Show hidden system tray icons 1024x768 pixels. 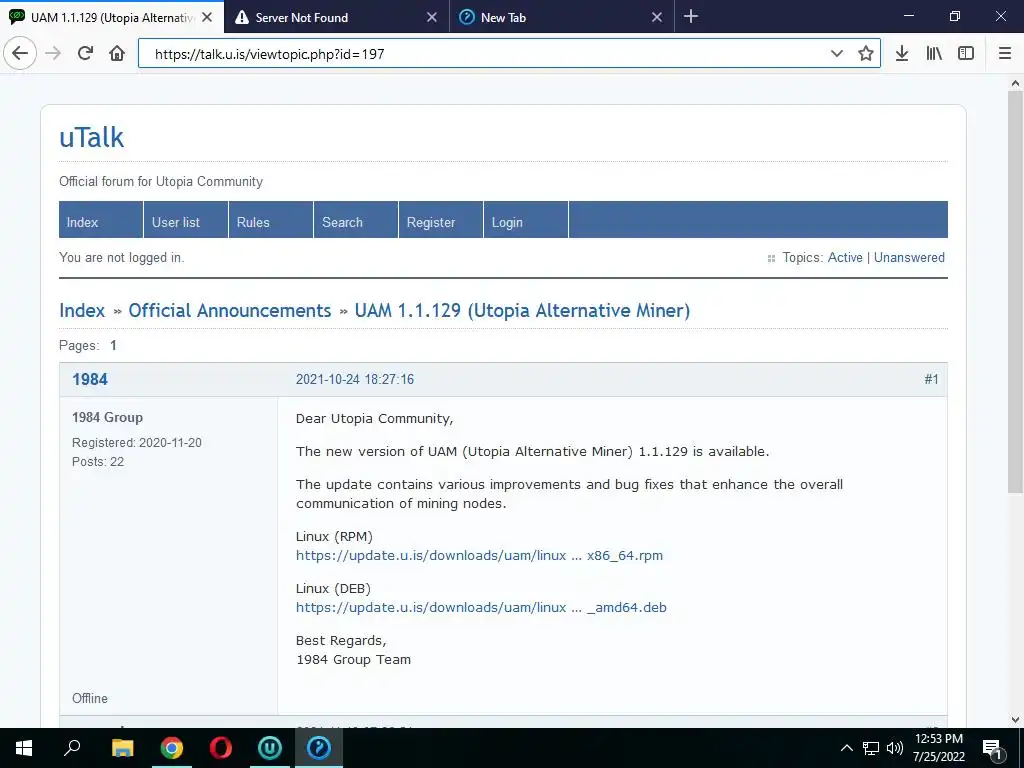846,748
